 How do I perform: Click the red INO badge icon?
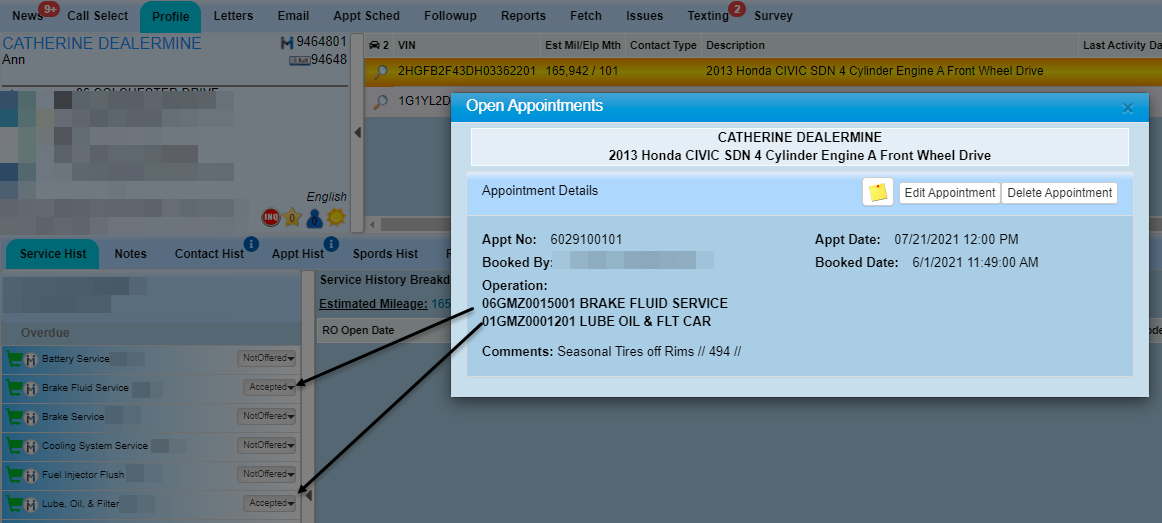tap(270, 217)
